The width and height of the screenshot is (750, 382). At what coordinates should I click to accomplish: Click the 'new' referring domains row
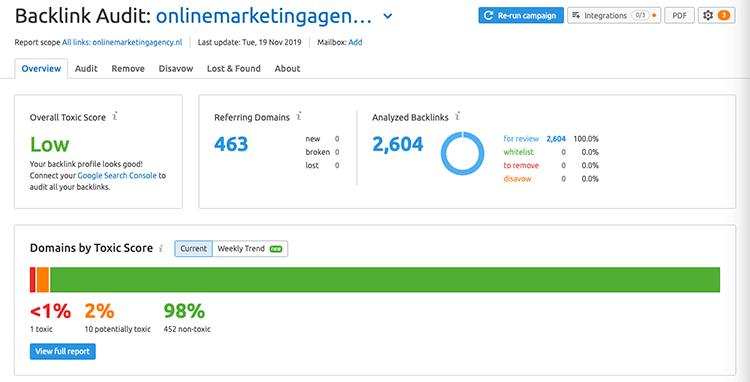pyautogui.click(x=322, y=139)
